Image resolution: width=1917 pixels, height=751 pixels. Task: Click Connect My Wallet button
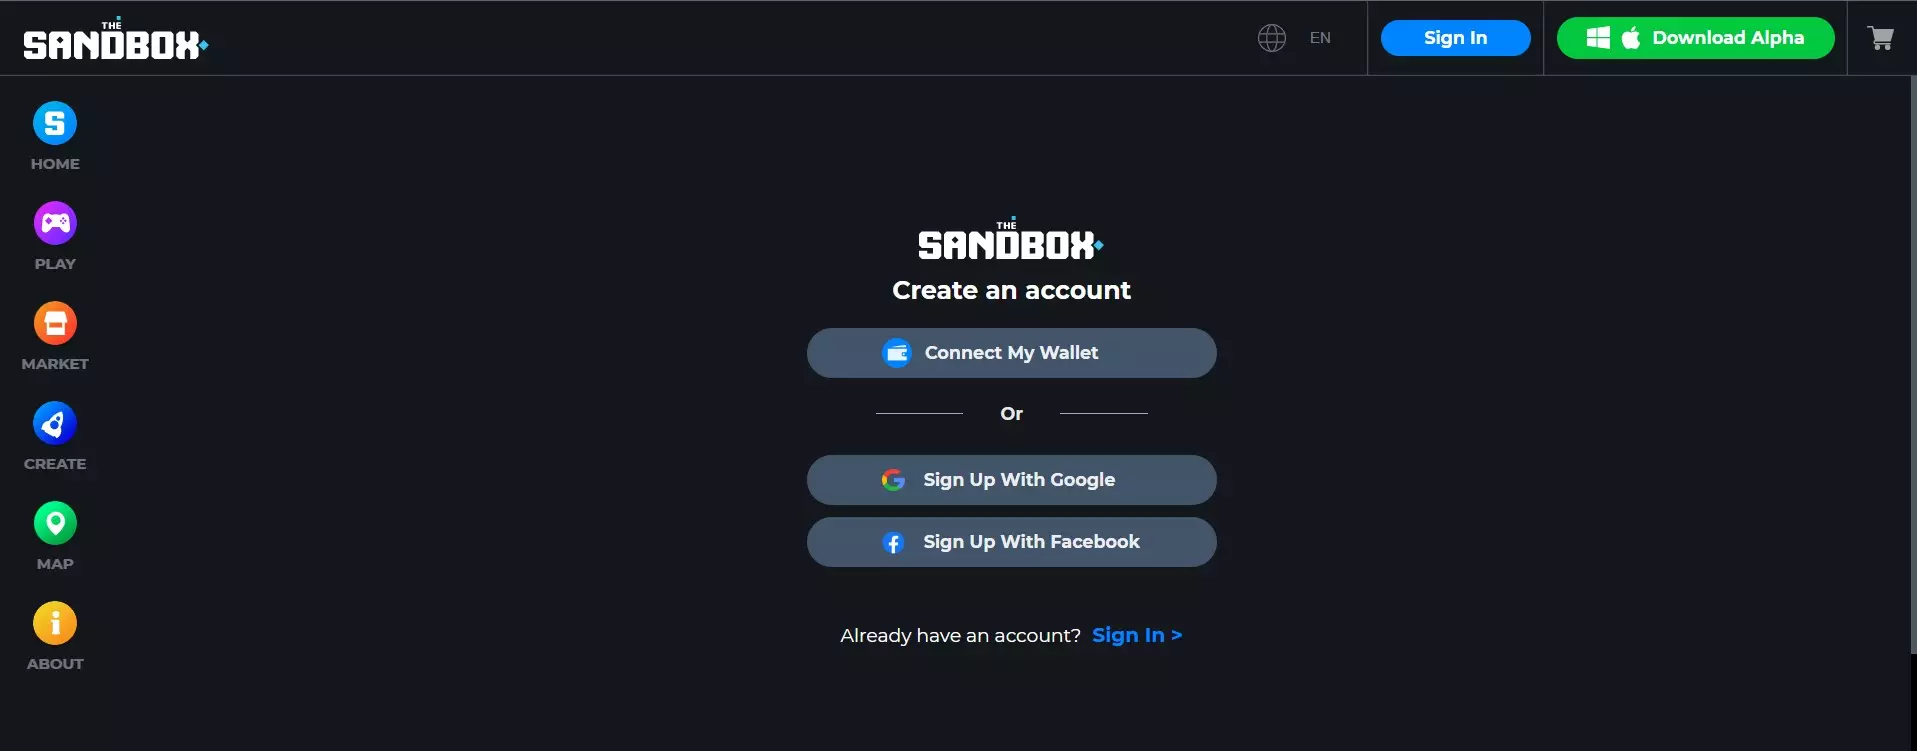1012,353
